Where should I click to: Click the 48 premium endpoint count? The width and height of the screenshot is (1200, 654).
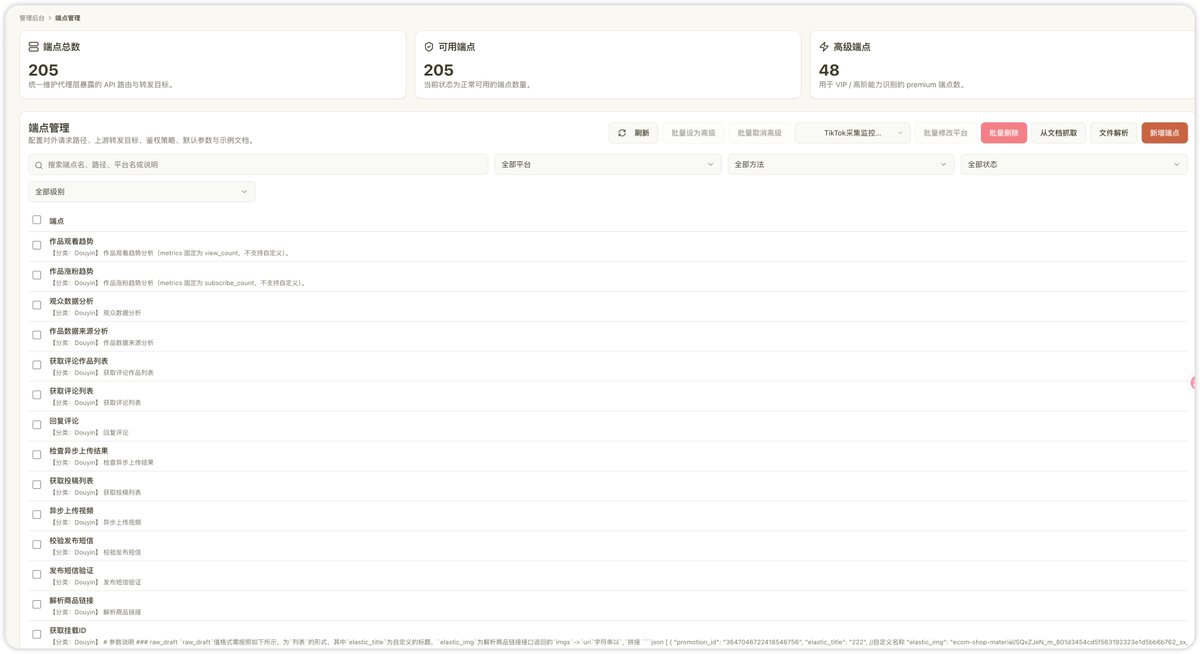tap(829, 70)
